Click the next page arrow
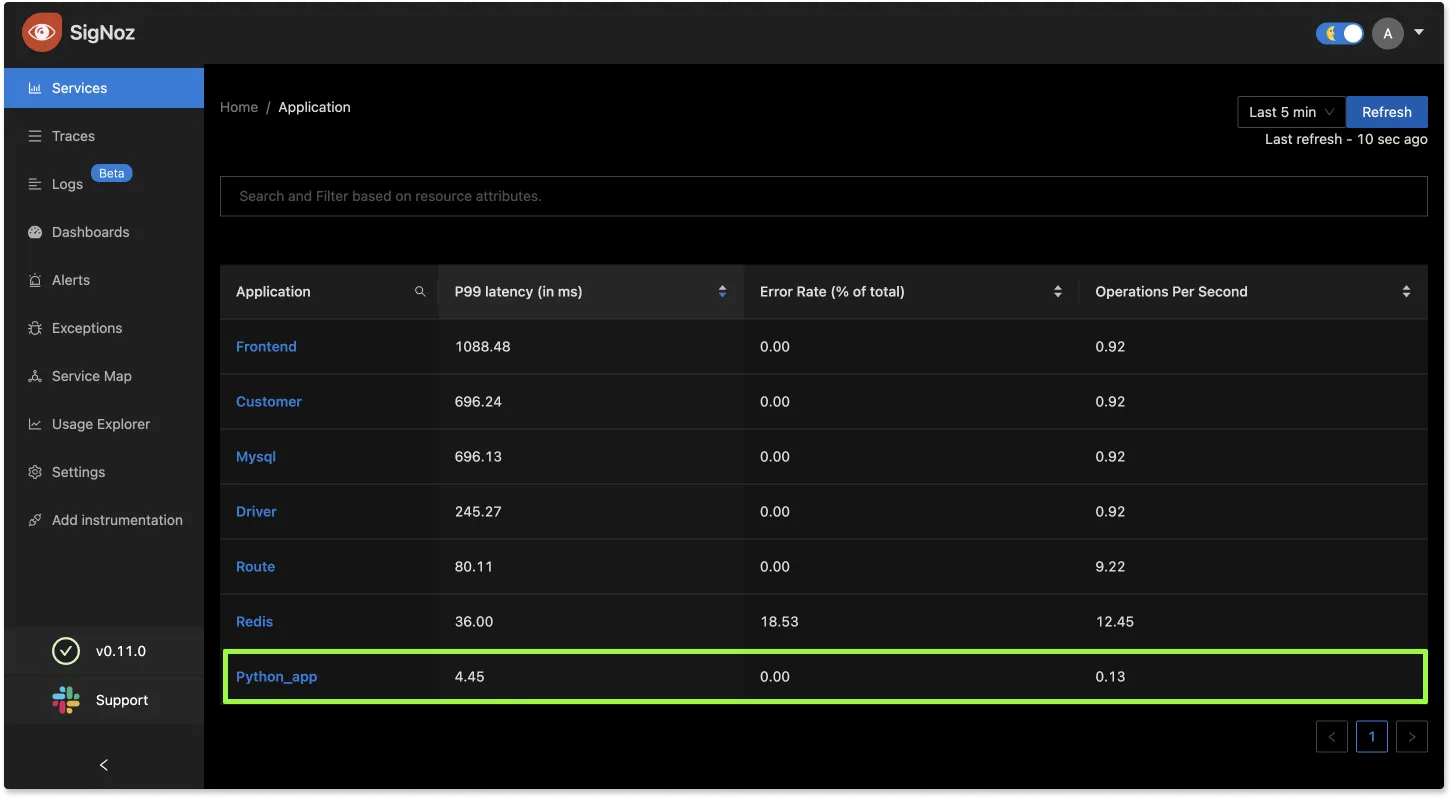Viewport: 1452px width, 799px height. (x=1412, y=737)
